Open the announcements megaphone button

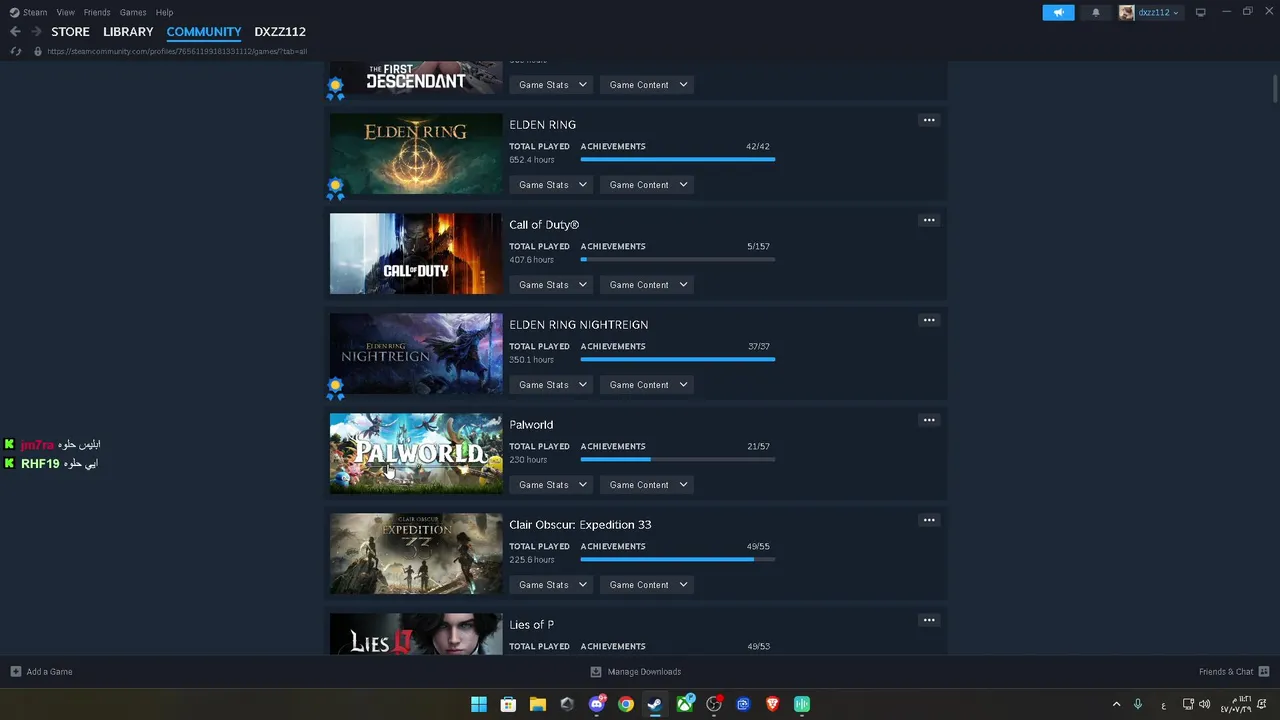tap(1058, 12)
